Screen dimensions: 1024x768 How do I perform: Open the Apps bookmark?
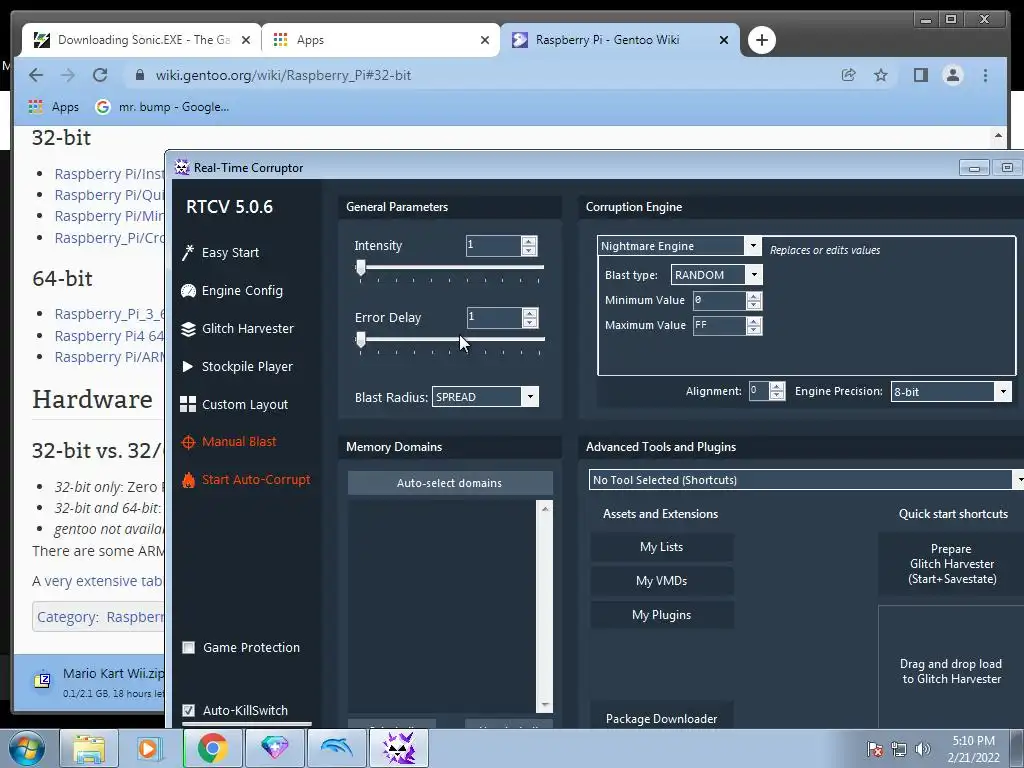pos(54,106)
